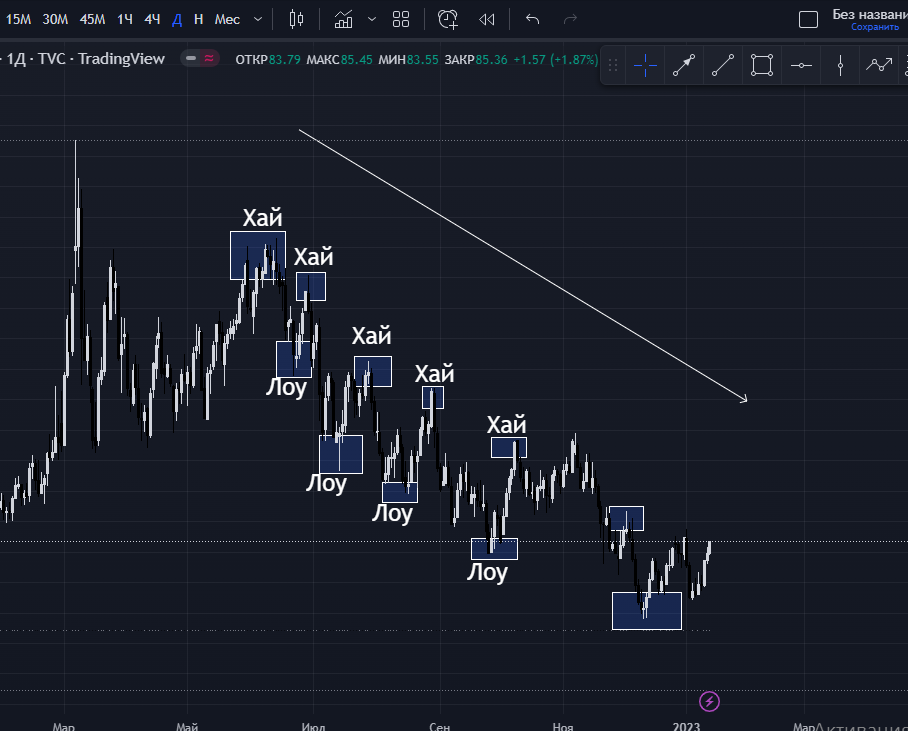Click the layout square icon
This screenshot has width=908, height=731.
(x=808, y=20)
